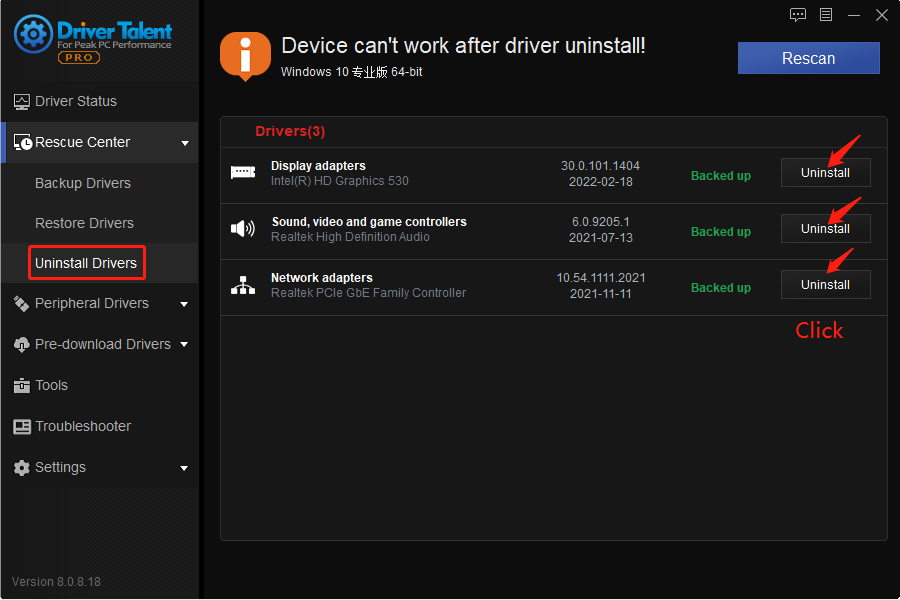Open Restore Drivers page

84,223
